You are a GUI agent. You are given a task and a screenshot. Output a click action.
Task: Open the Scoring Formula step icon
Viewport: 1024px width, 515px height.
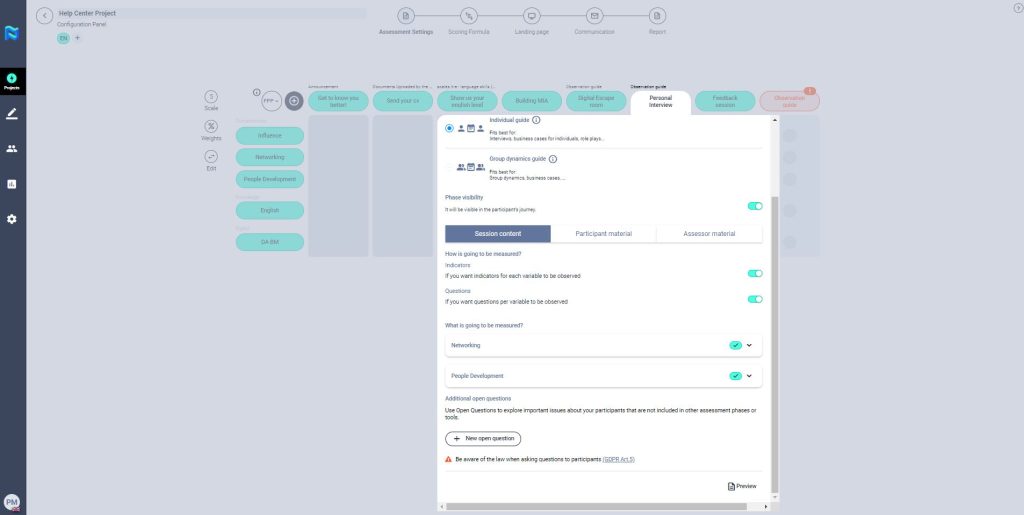click(x=469, y=16)
